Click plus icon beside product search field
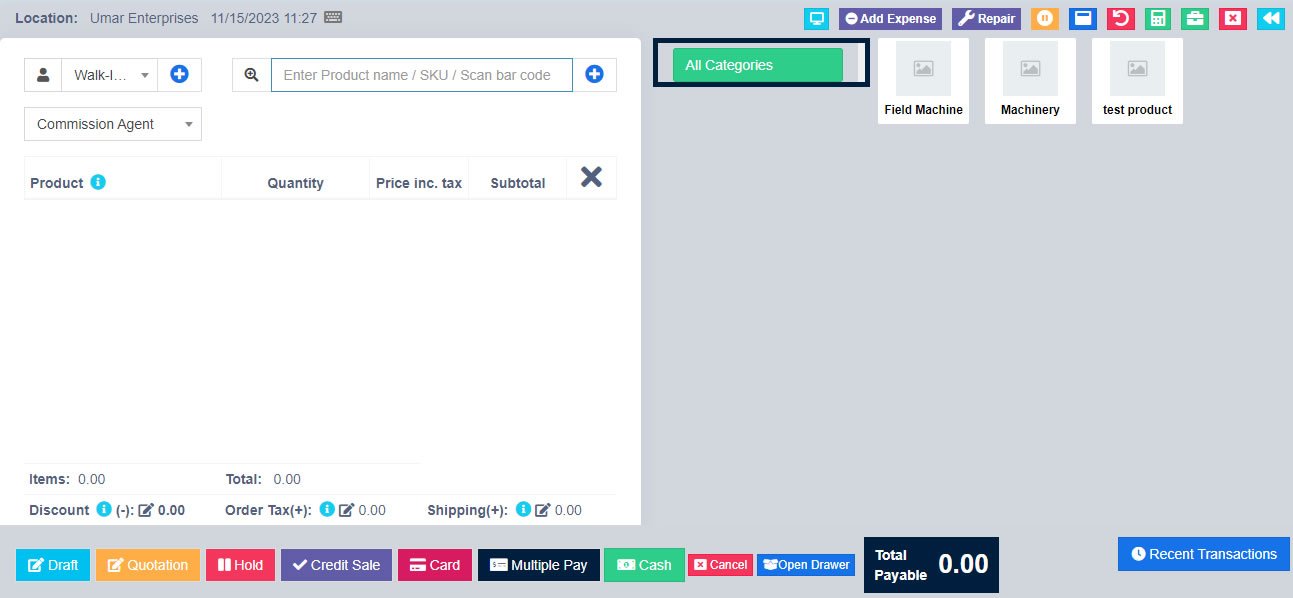The width and height of the screenshot is (1293, 598). pyautogui.click(x=594, y=75)
